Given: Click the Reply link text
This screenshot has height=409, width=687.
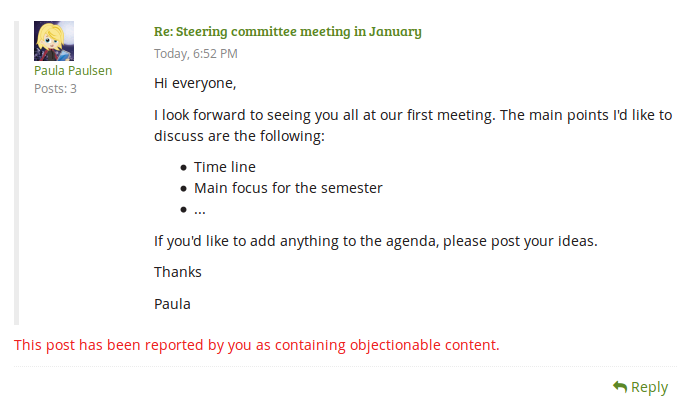Looking at the screenshot, I should (649, 387).
